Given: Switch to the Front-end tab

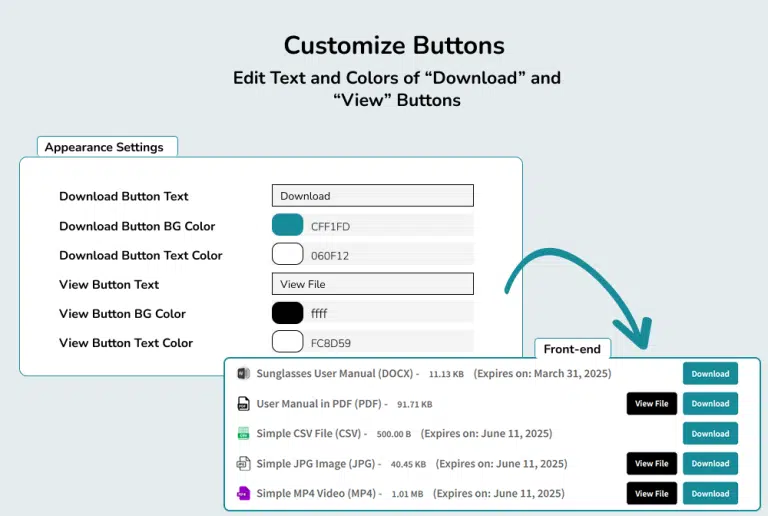Looking at the screenshot, I should click(x=572, y=349).
